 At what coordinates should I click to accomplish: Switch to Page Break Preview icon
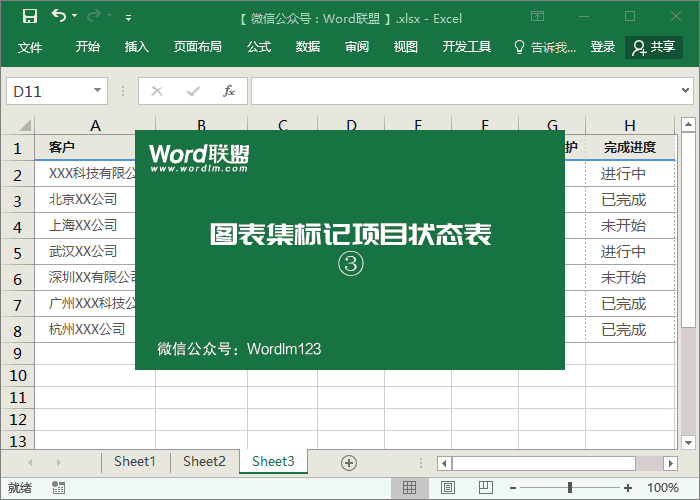click(x=486, y=488)
